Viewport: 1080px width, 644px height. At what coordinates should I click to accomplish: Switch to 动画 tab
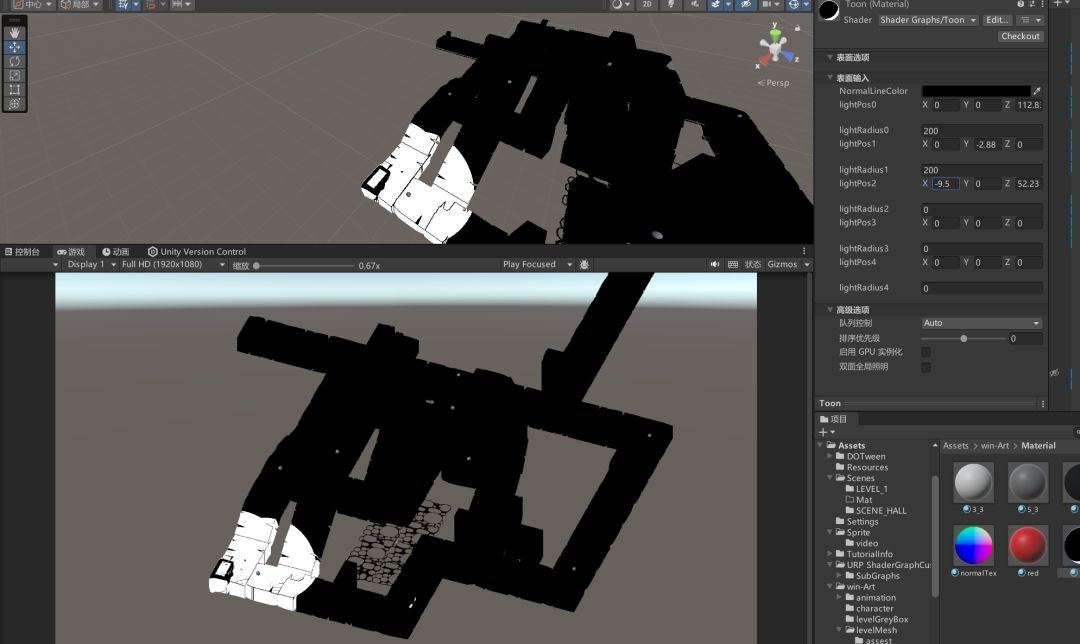pyautogui.click(x=116, y=252)
